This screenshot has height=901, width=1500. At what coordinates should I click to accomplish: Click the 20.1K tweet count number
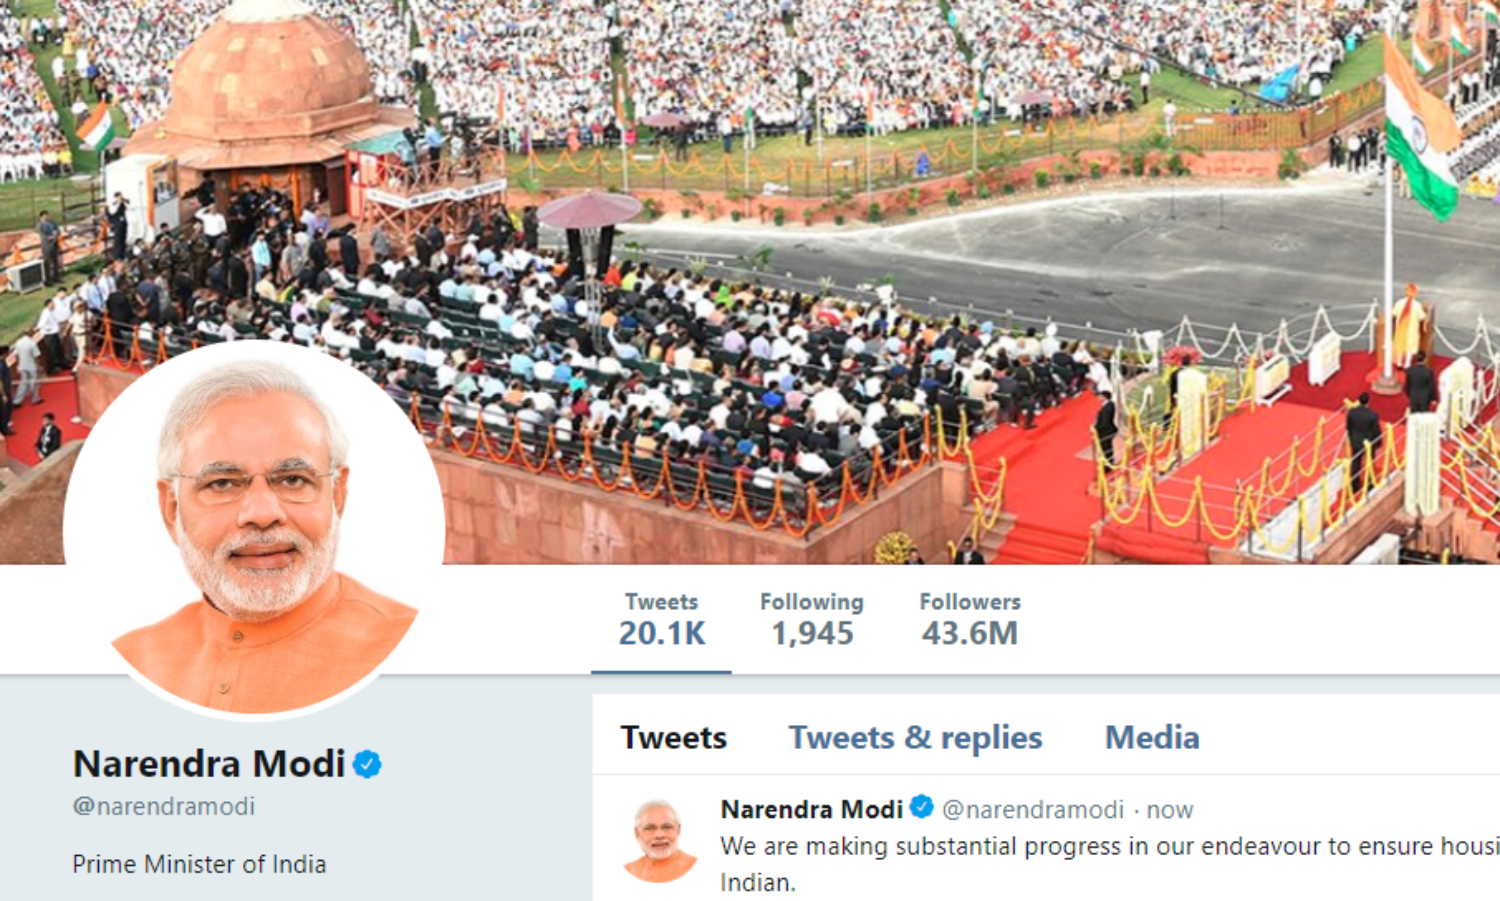(662, 633)
